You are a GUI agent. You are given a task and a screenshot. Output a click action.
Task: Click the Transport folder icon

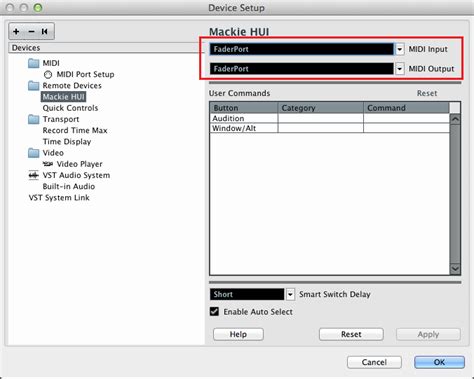coord(33,119)
